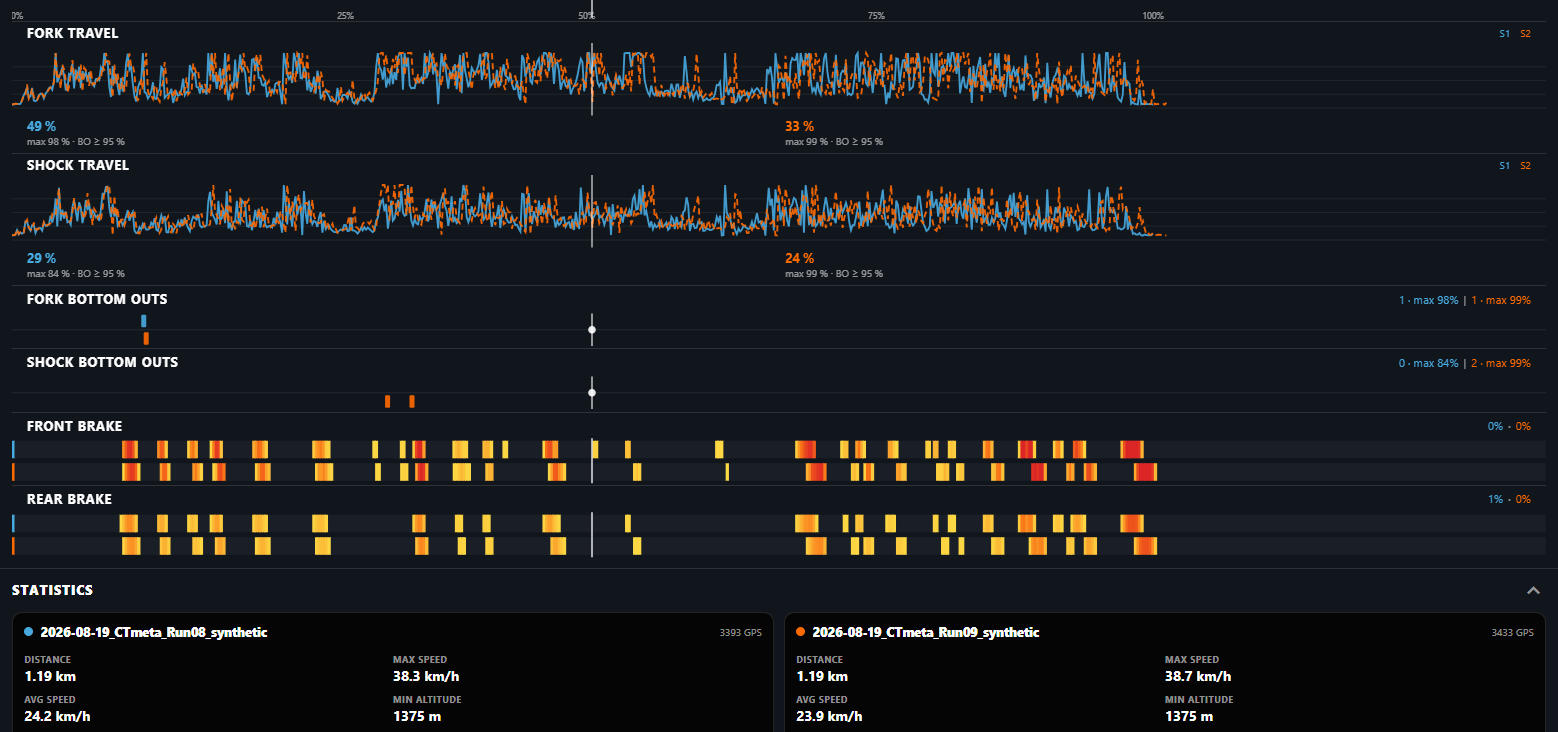Click the 100% axis label
This screenshot has width=1558, height=732.
(1153, 16)
